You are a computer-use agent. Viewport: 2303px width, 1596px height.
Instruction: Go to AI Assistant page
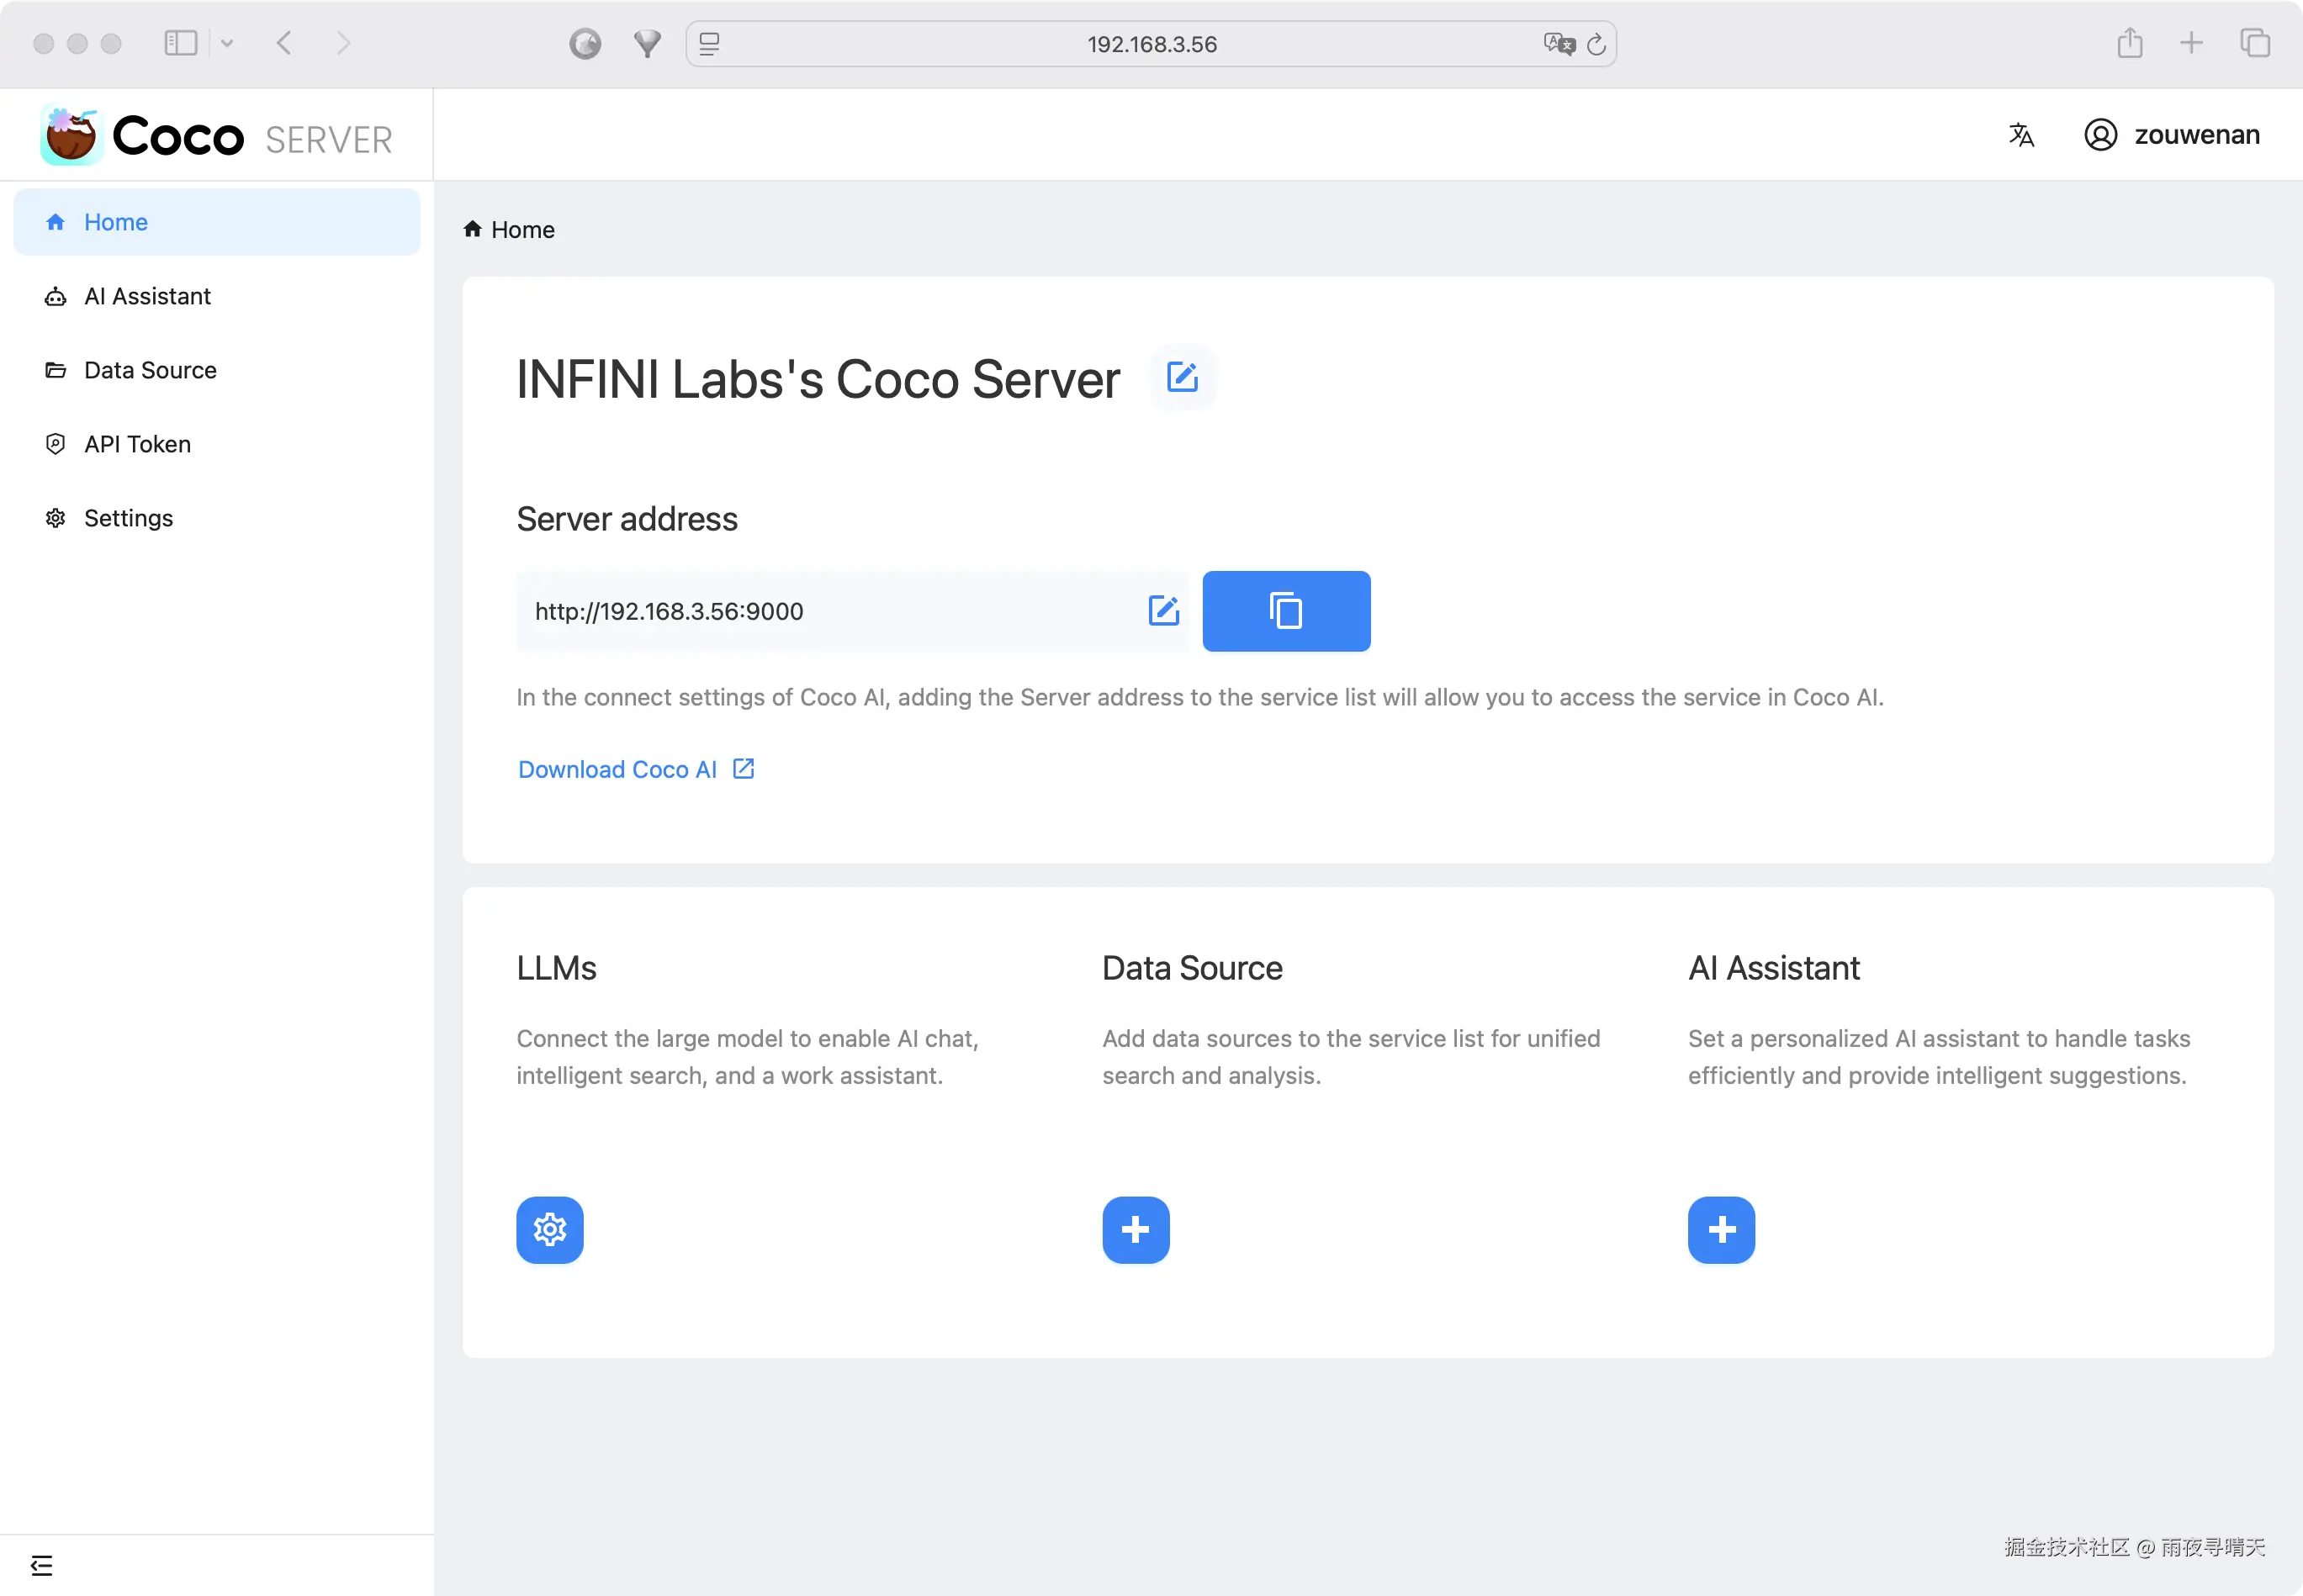click(147, 296)
